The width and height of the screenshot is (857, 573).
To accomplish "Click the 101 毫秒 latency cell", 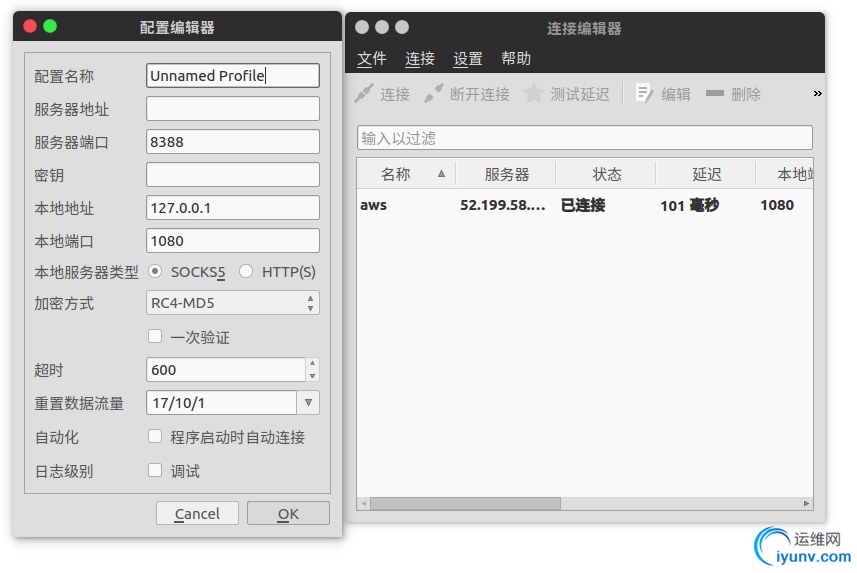I will [689, 205].
